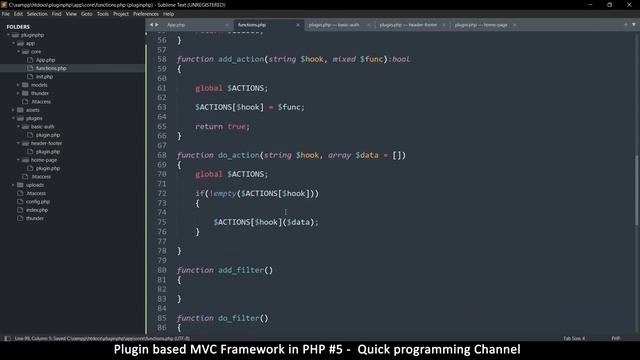Collapse the header-footer folder
This screenshot has height=360, width=640.
point(18,143)
